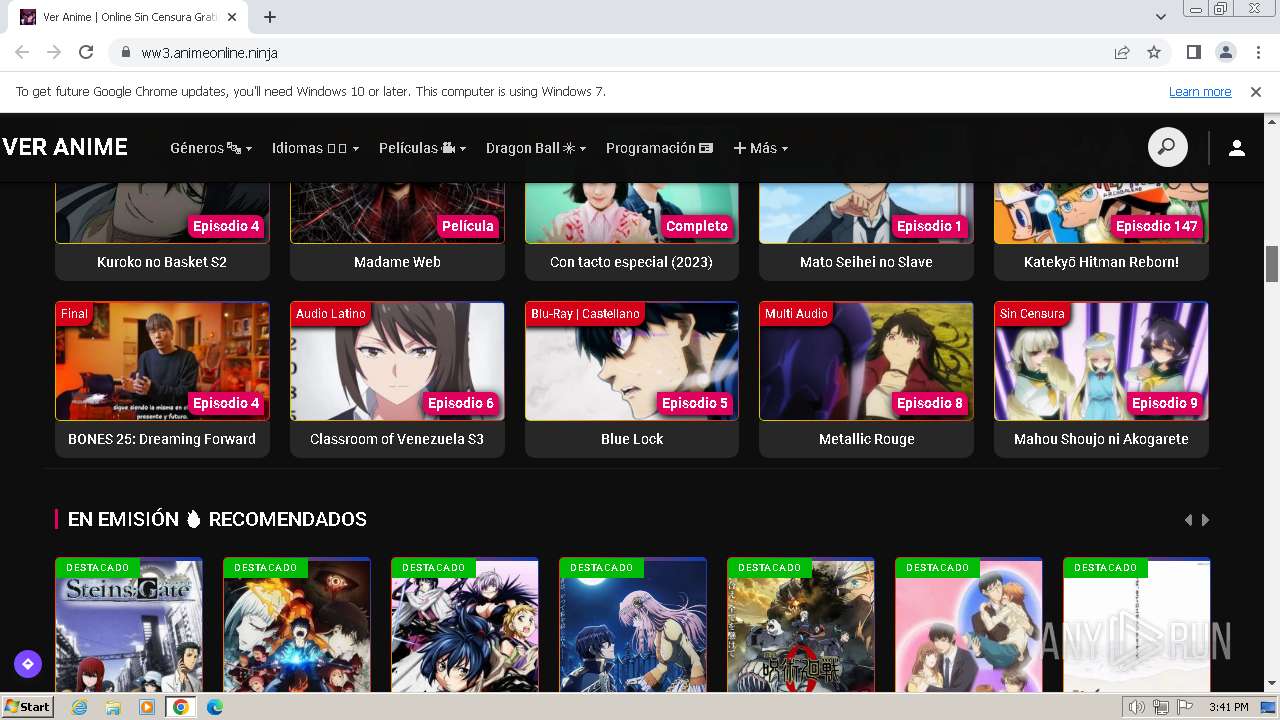Viewport: 1280px width, 720px height.
Task: Open the Steins;Gate featured poster
Action: point(129,625)
